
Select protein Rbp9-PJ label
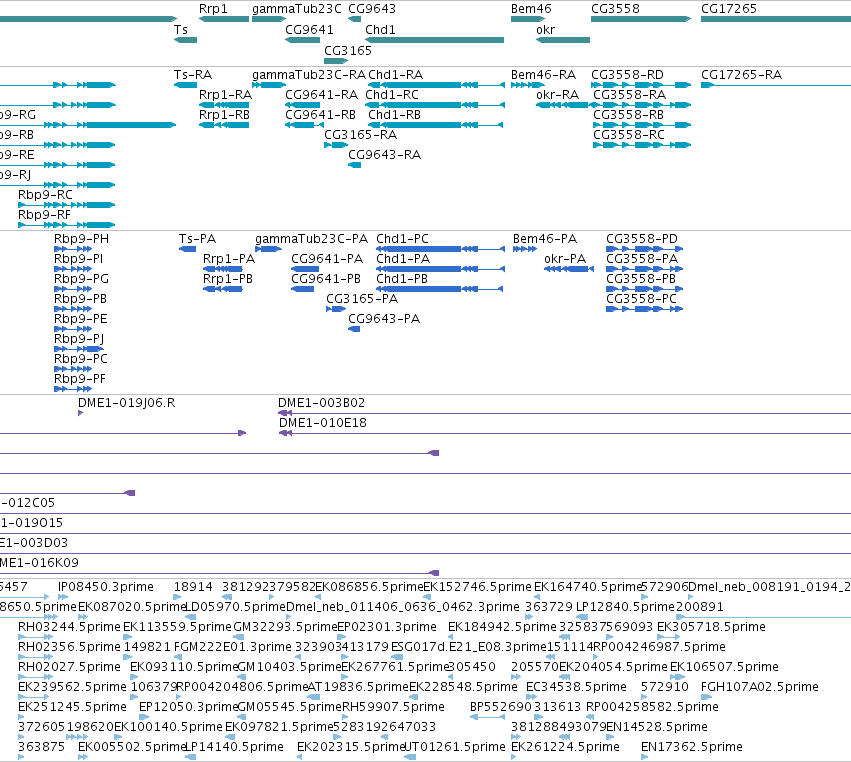coord(79,339)
